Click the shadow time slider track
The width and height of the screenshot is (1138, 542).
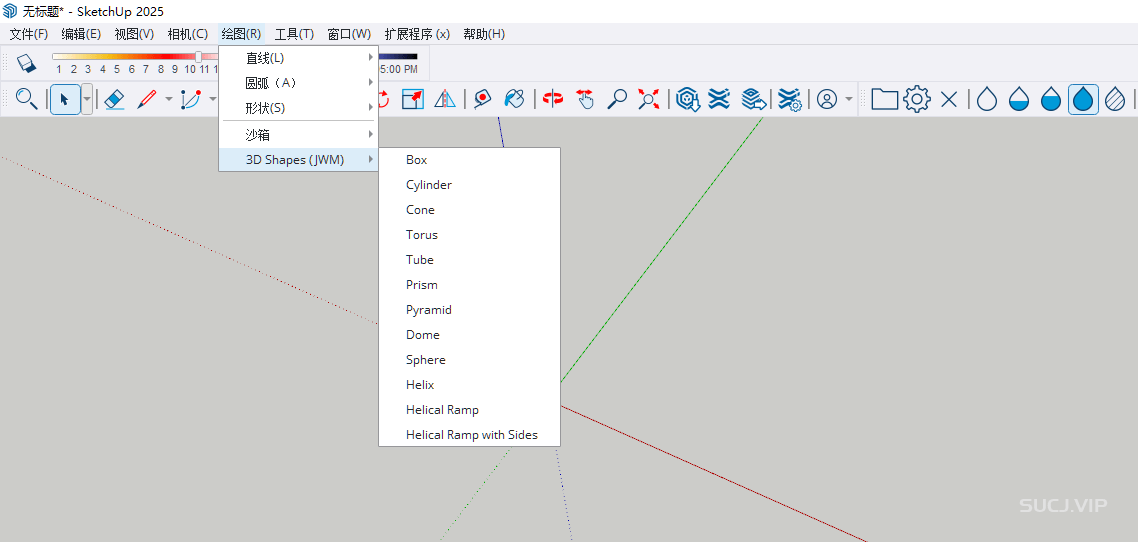click(398, 57)
